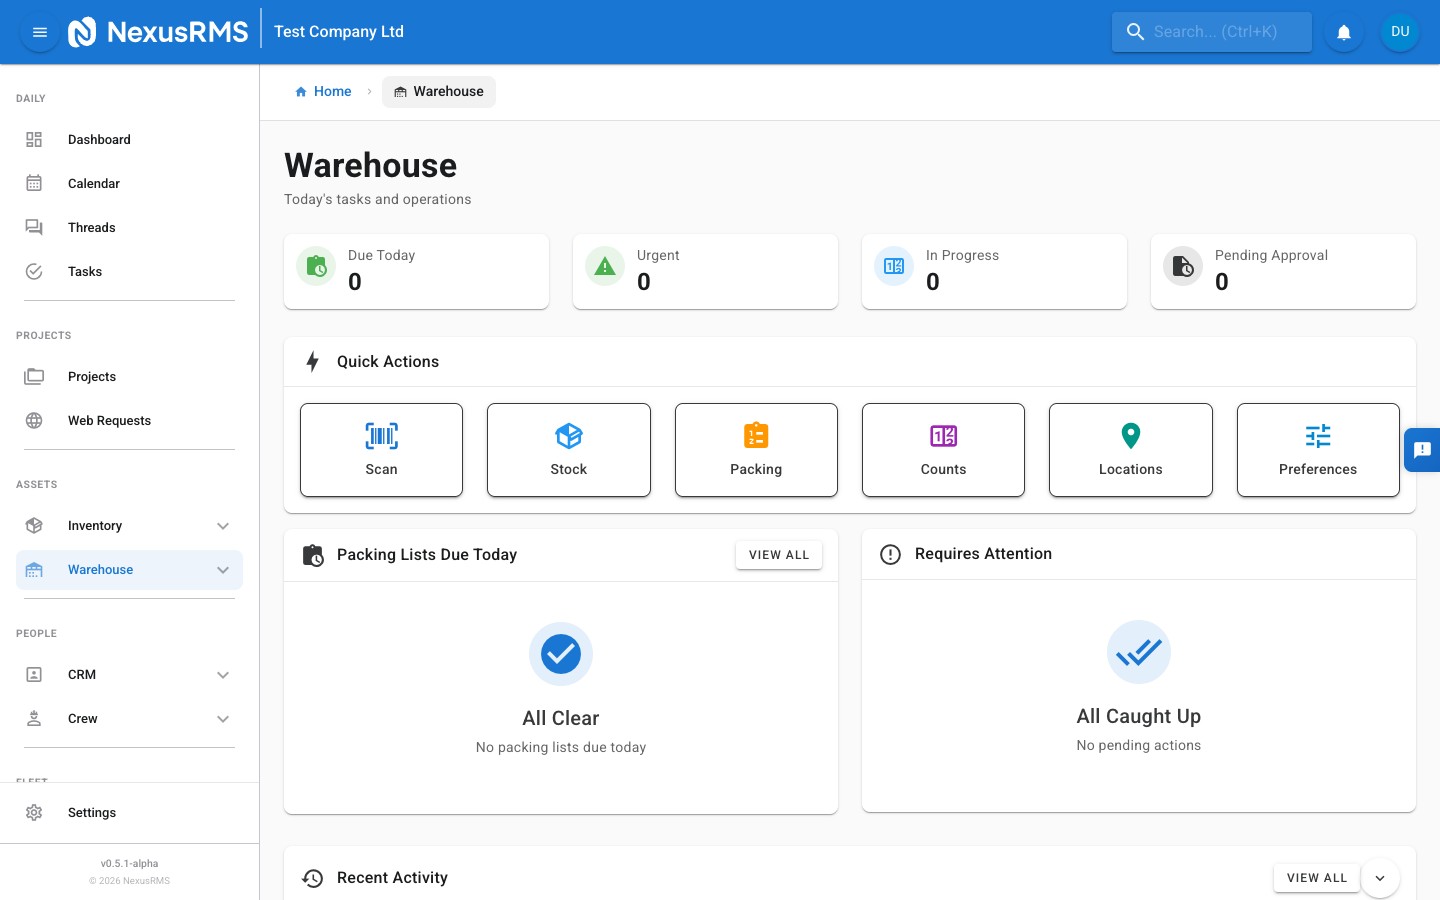Open the Locations quick action
The height and width of the screenshot is (900, 1440).
pos(1130,450)
